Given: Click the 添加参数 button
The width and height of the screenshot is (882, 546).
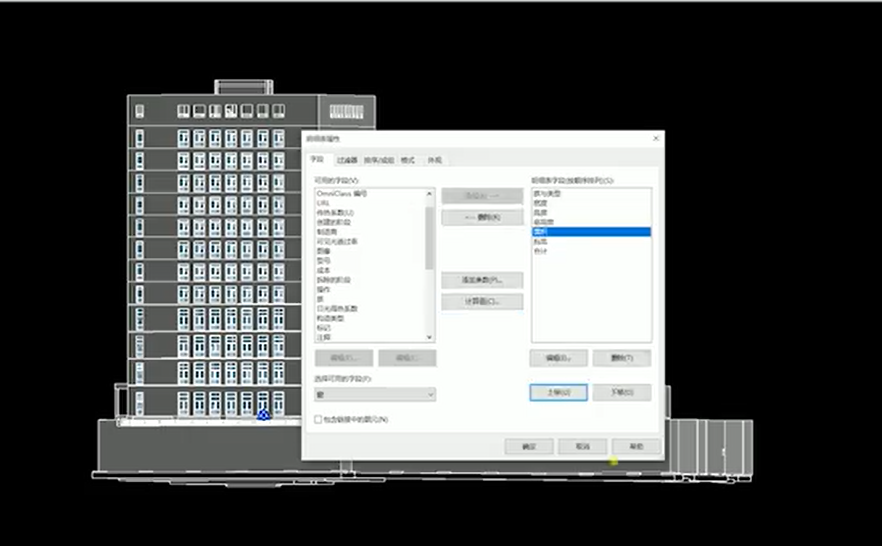Looking at the screenshot, I should pyautogui.click(x=482, y=280).
